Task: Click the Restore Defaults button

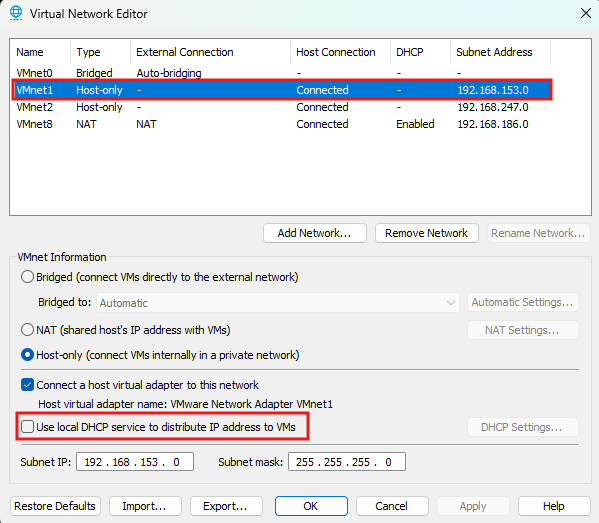Action: point(55,506)
